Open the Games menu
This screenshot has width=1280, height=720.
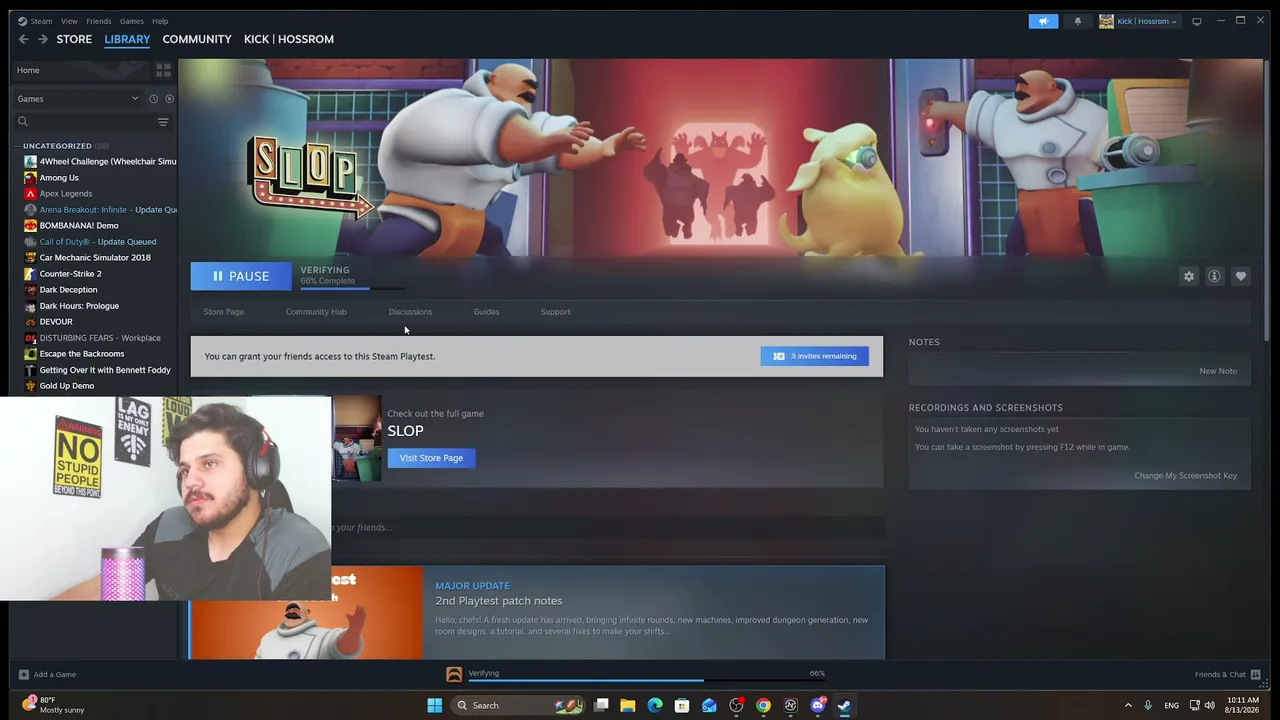pos(131,21)
